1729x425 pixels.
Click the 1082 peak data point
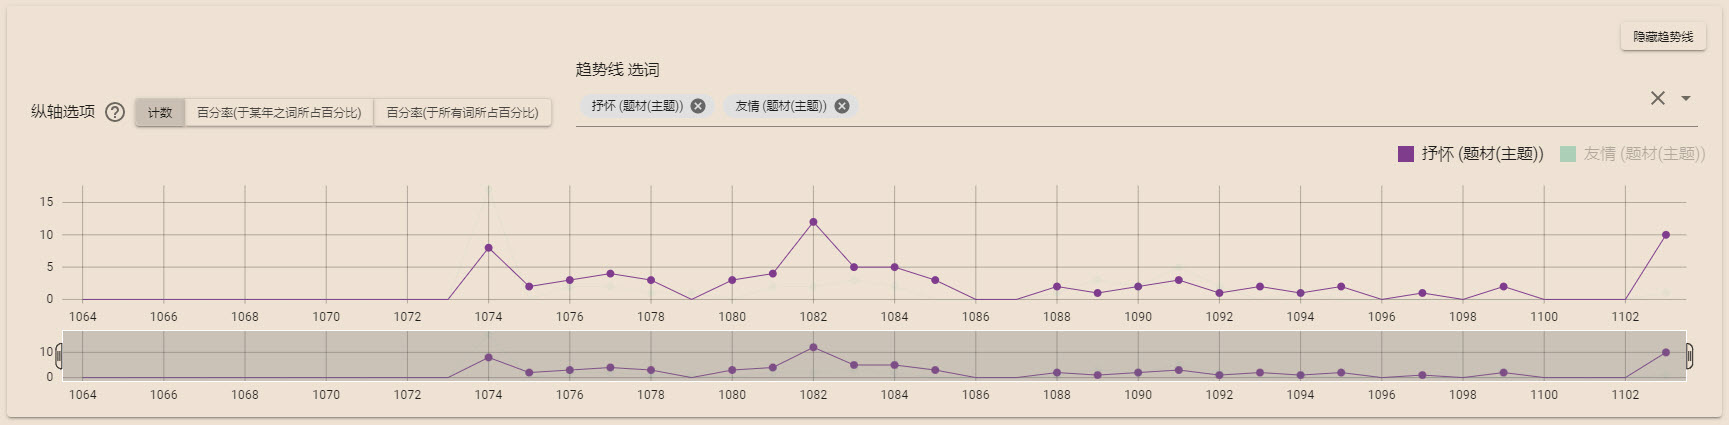pos(813,222)
